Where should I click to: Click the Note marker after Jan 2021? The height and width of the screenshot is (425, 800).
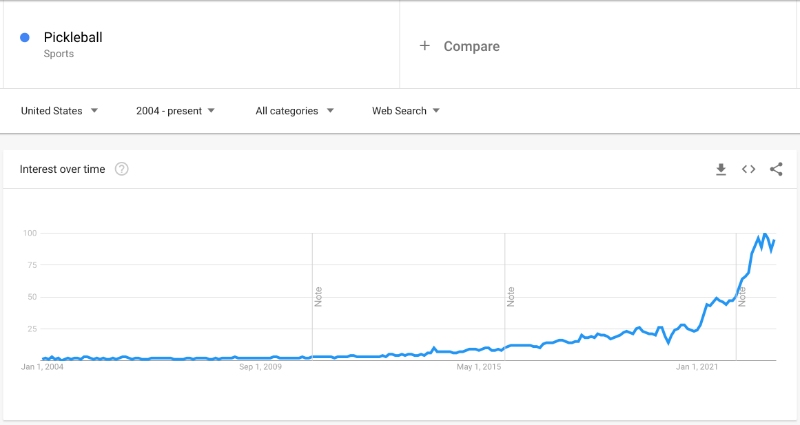(x=742, y=296)
